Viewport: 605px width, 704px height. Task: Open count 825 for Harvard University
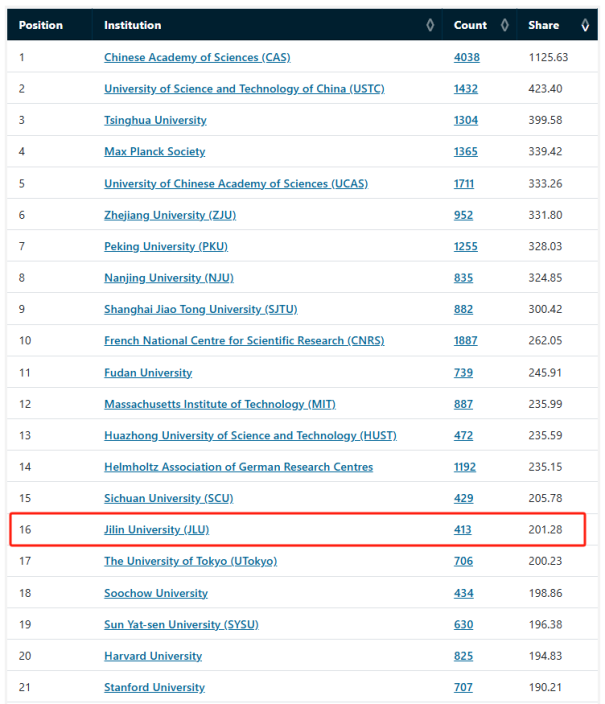click(462, 656)
